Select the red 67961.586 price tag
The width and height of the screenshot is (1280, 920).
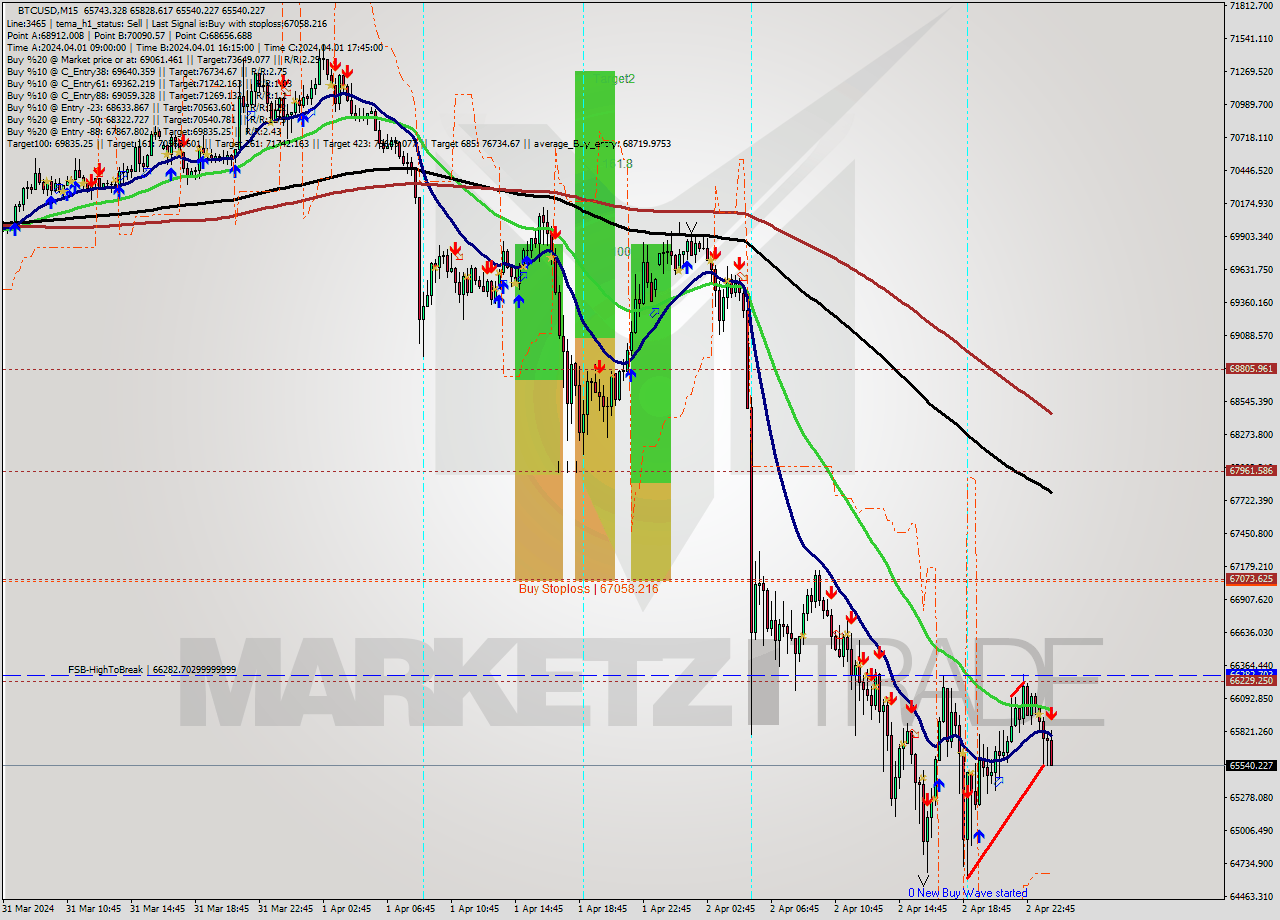point(1251,470)
